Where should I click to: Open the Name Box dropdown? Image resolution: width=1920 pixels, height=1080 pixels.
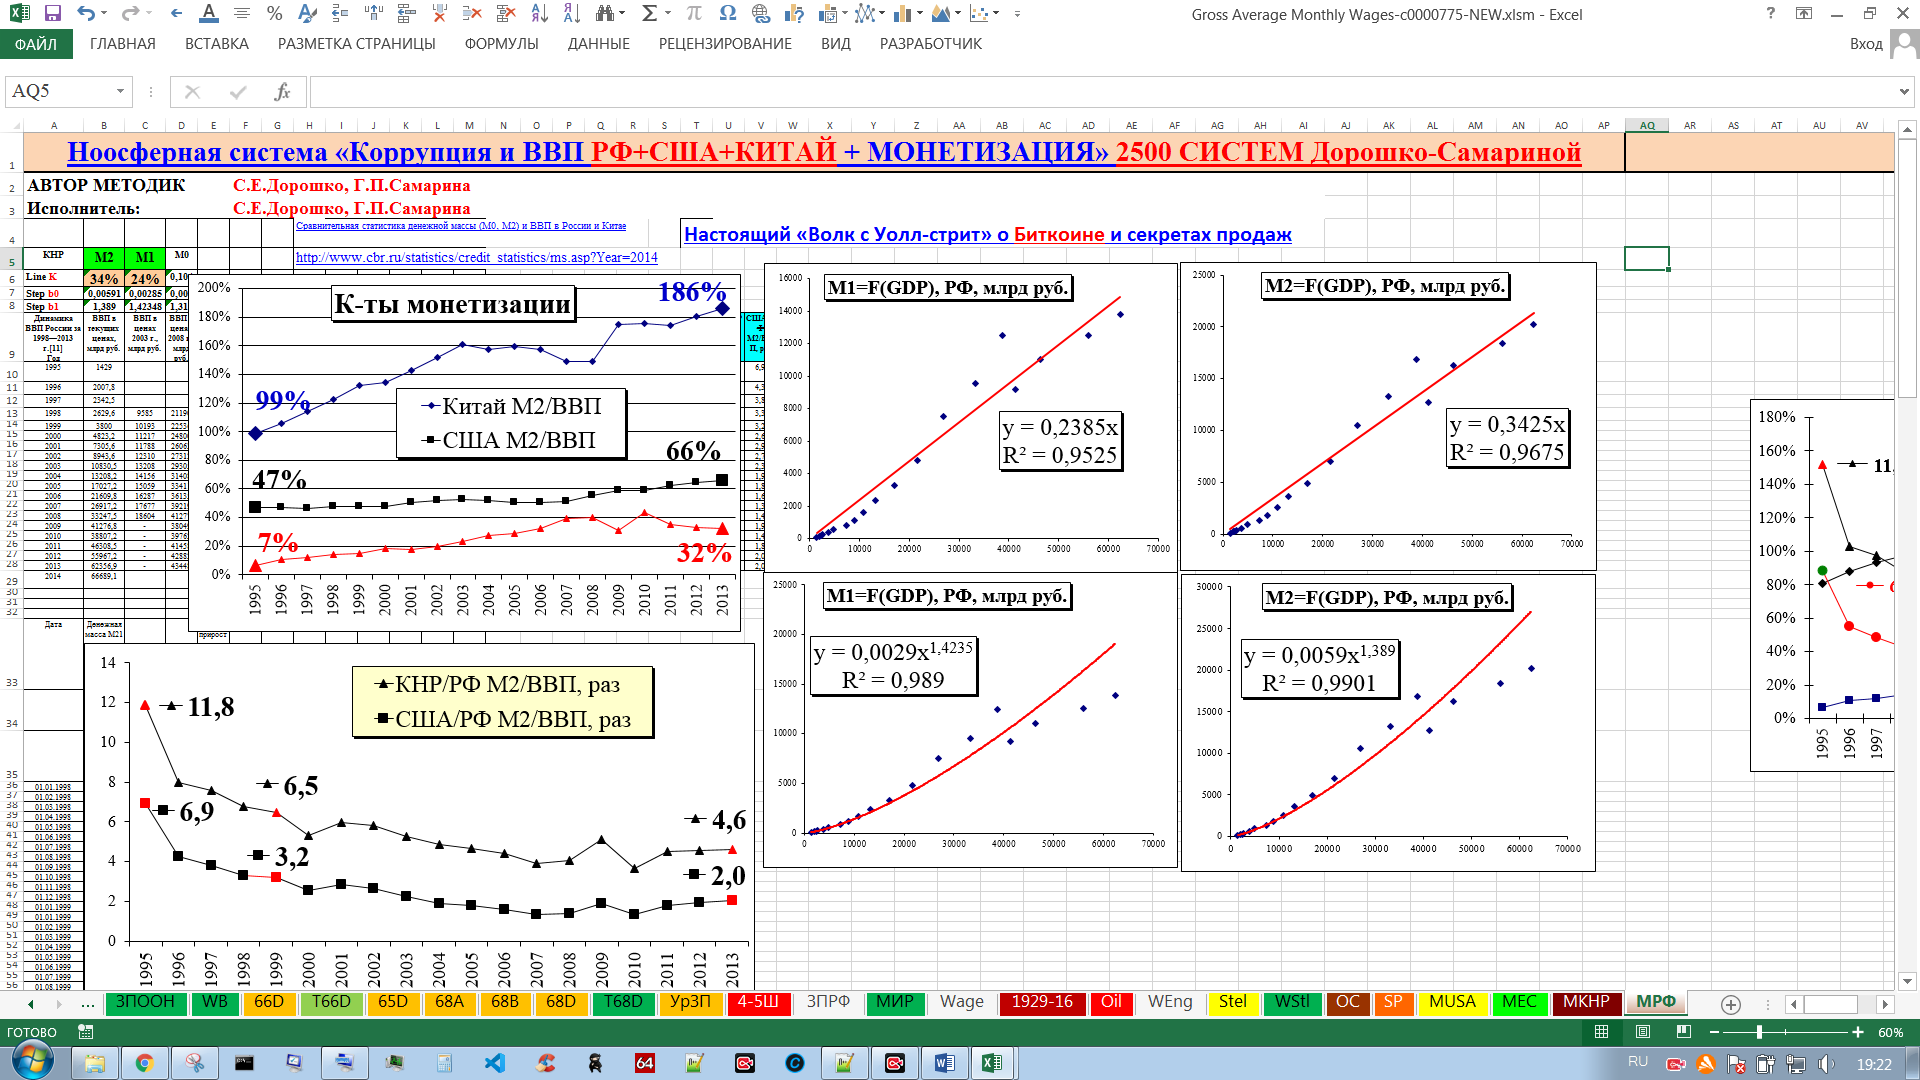point(120,92)
